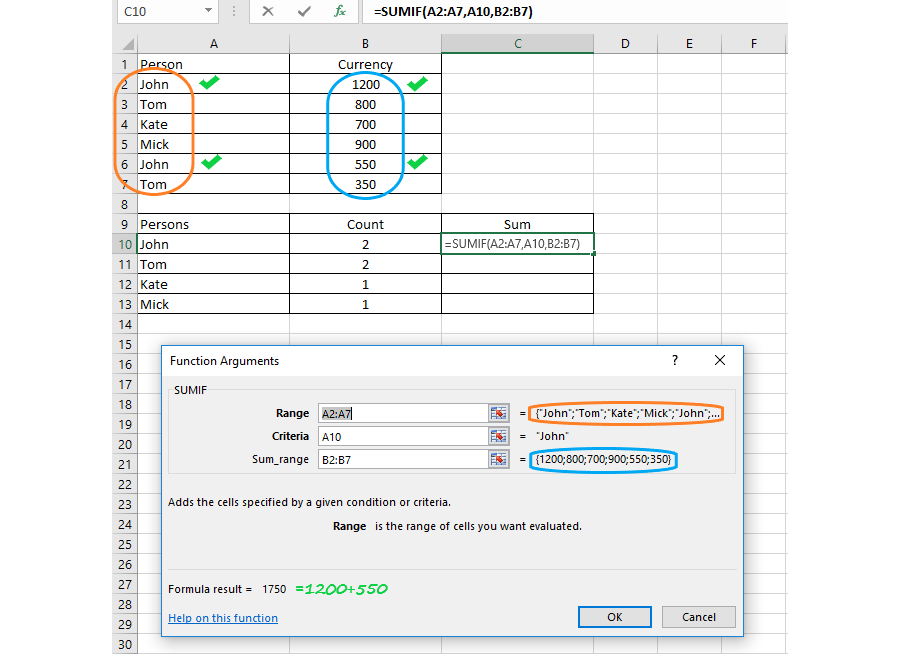Collapse dialog using the Range field selector icon
900x654 pixels.
tap(498, 413)
